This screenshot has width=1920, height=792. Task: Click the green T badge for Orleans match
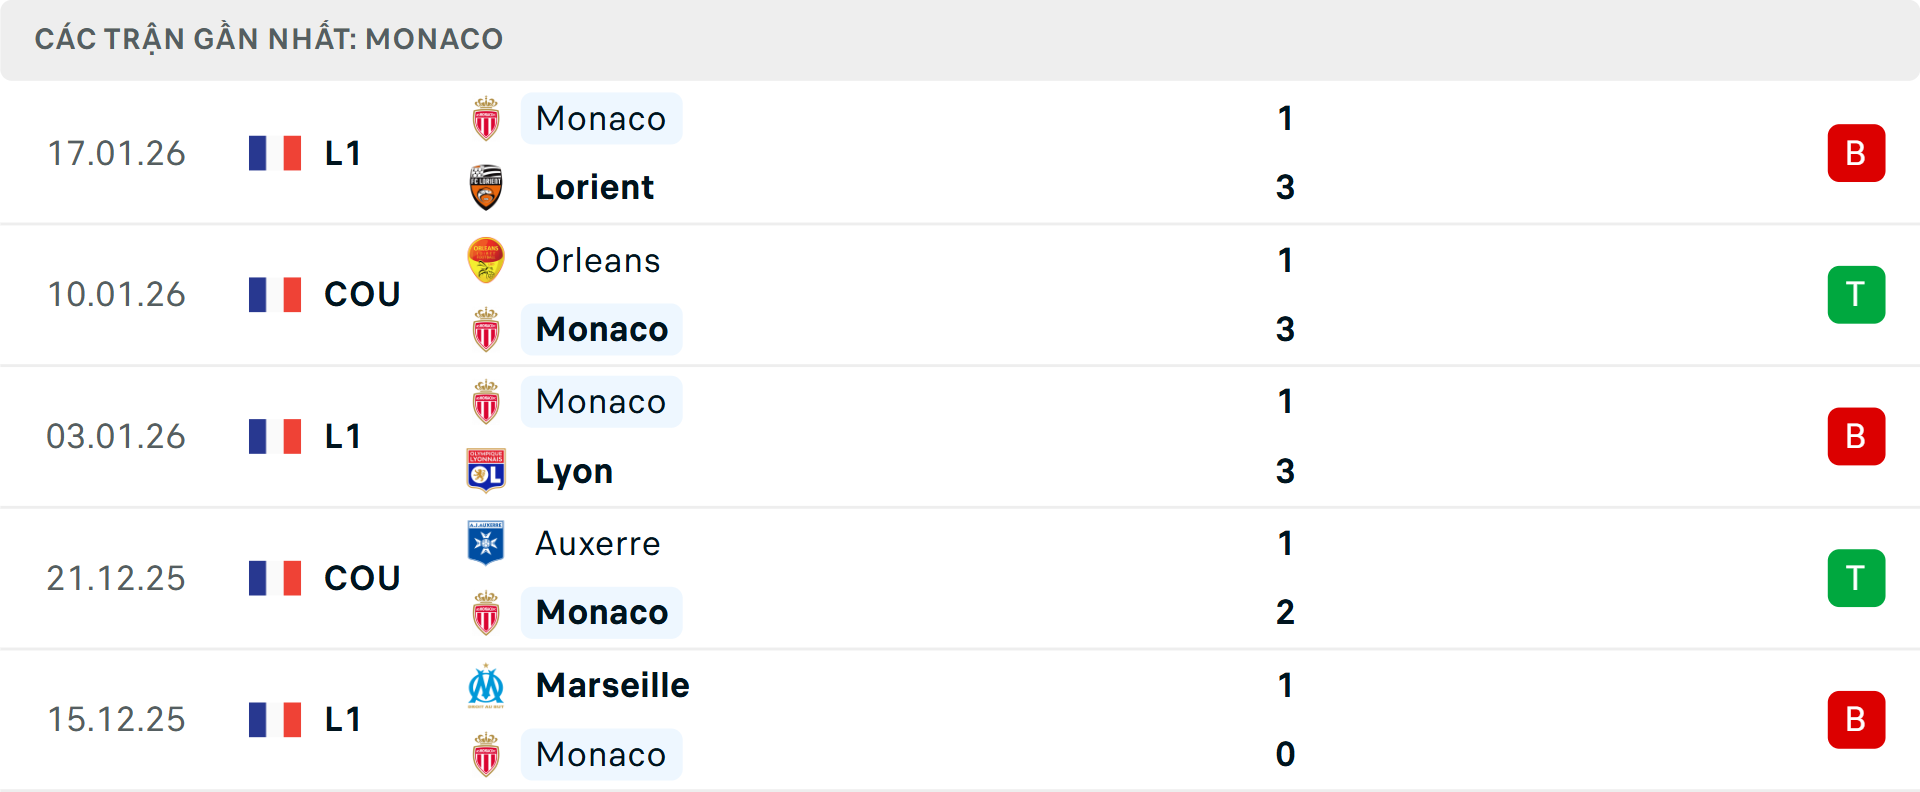[x=1856, y=295]
